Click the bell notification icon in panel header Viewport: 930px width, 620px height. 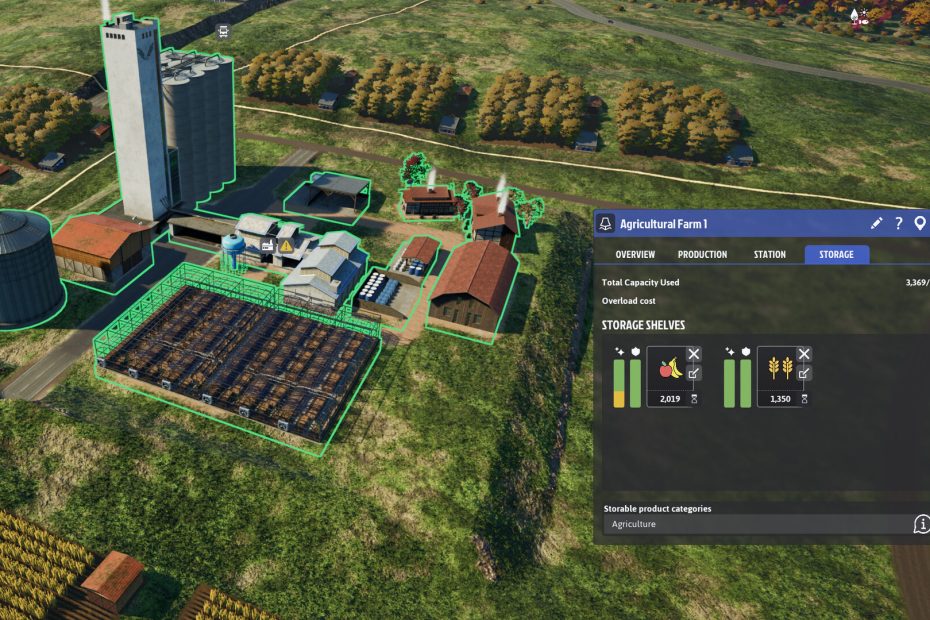click(606, 224)
